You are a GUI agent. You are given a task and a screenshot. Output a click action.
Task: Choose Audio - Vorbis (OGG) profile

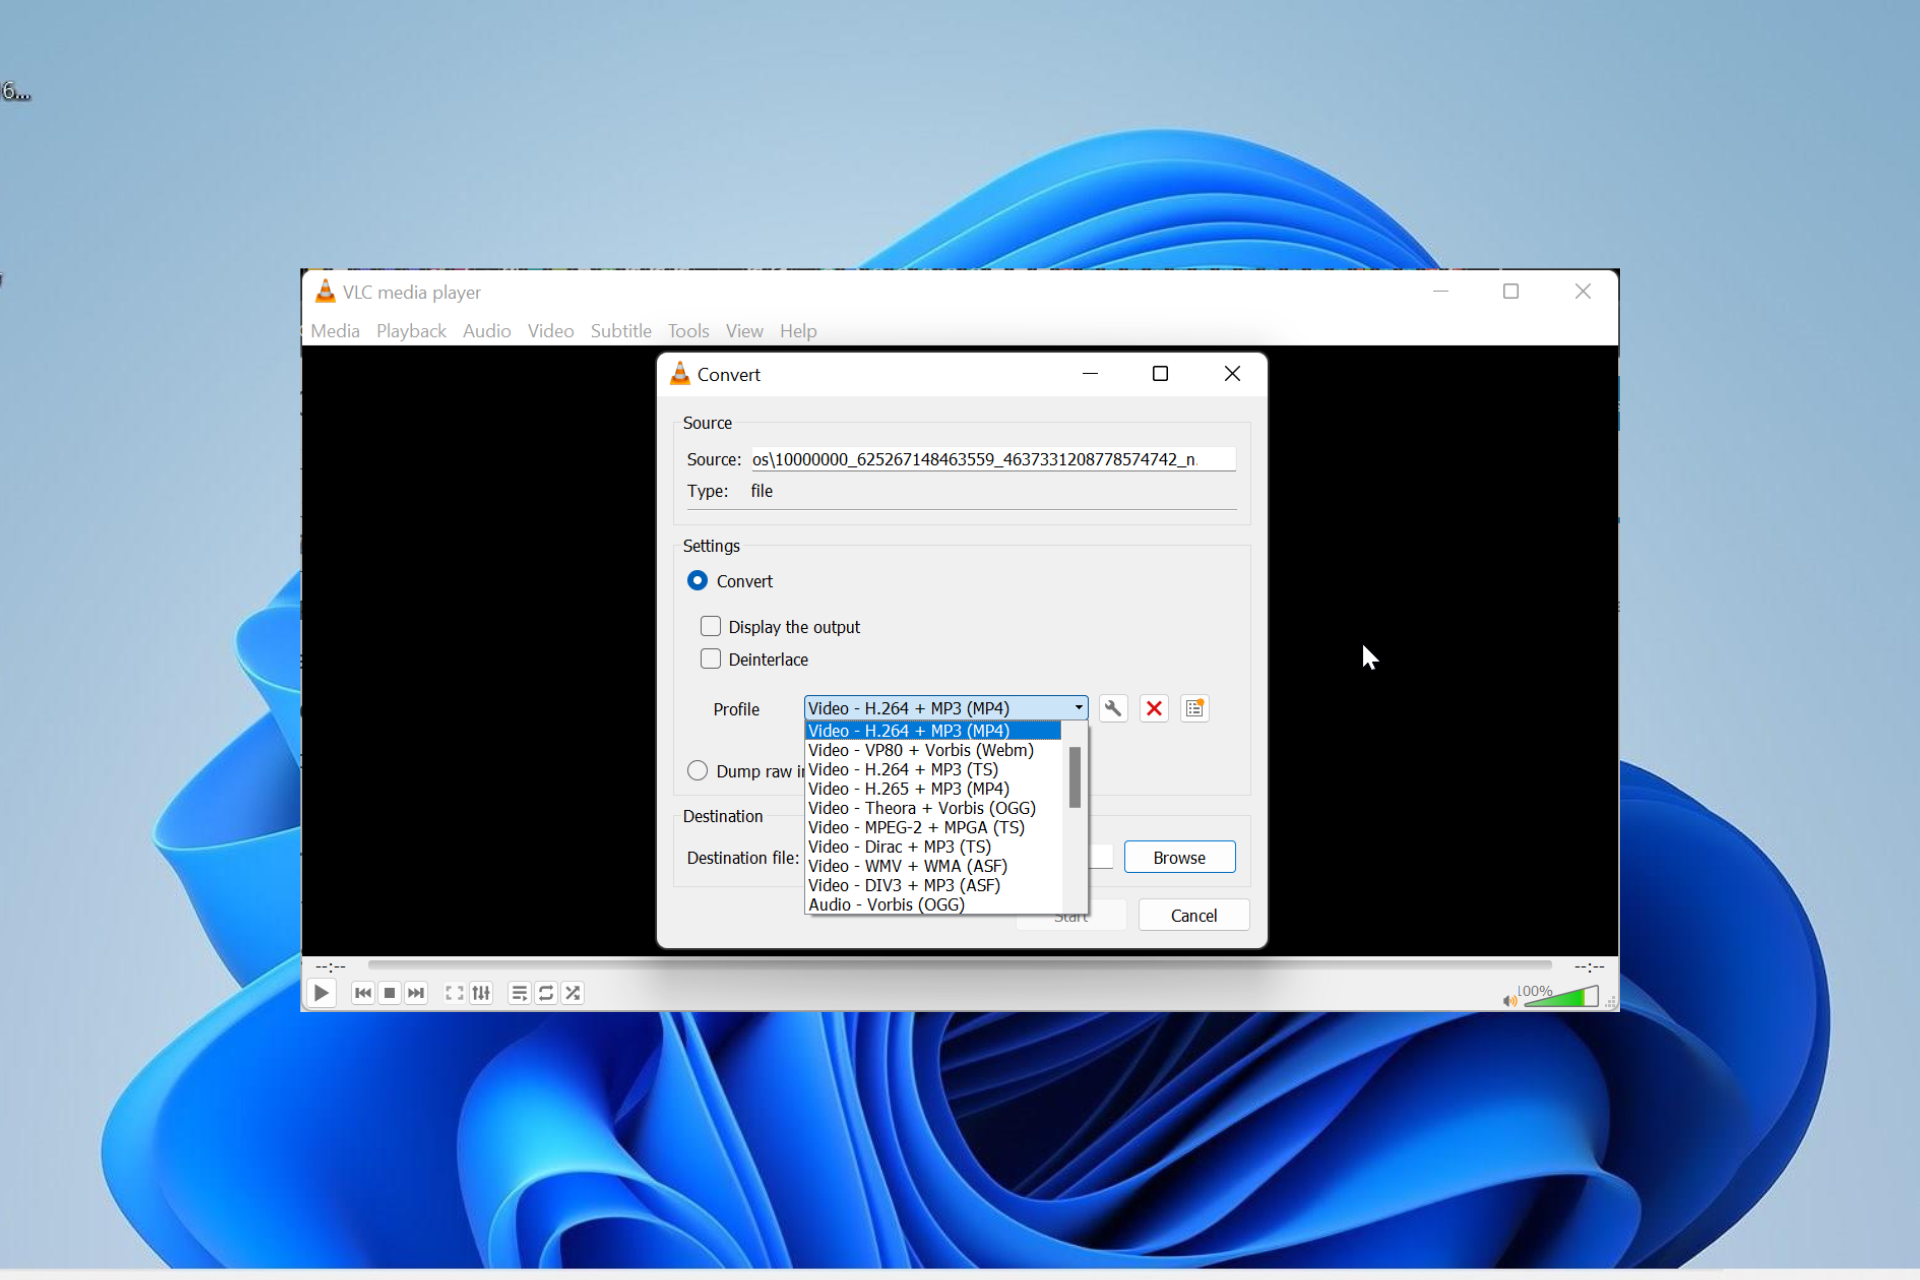(933, 905)
